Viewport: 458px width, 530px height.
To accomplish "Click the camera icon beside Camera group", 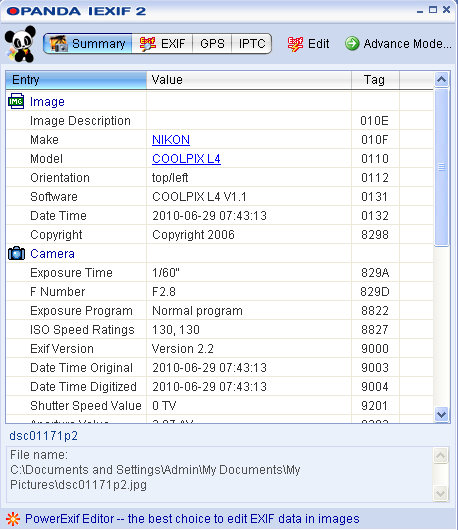I will tap(17, 254).
